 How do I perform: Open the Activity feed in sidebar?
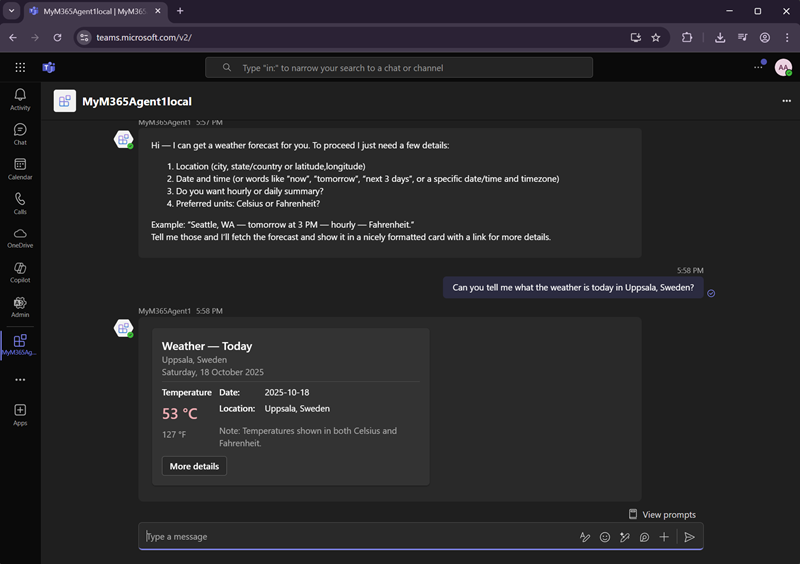20,99
